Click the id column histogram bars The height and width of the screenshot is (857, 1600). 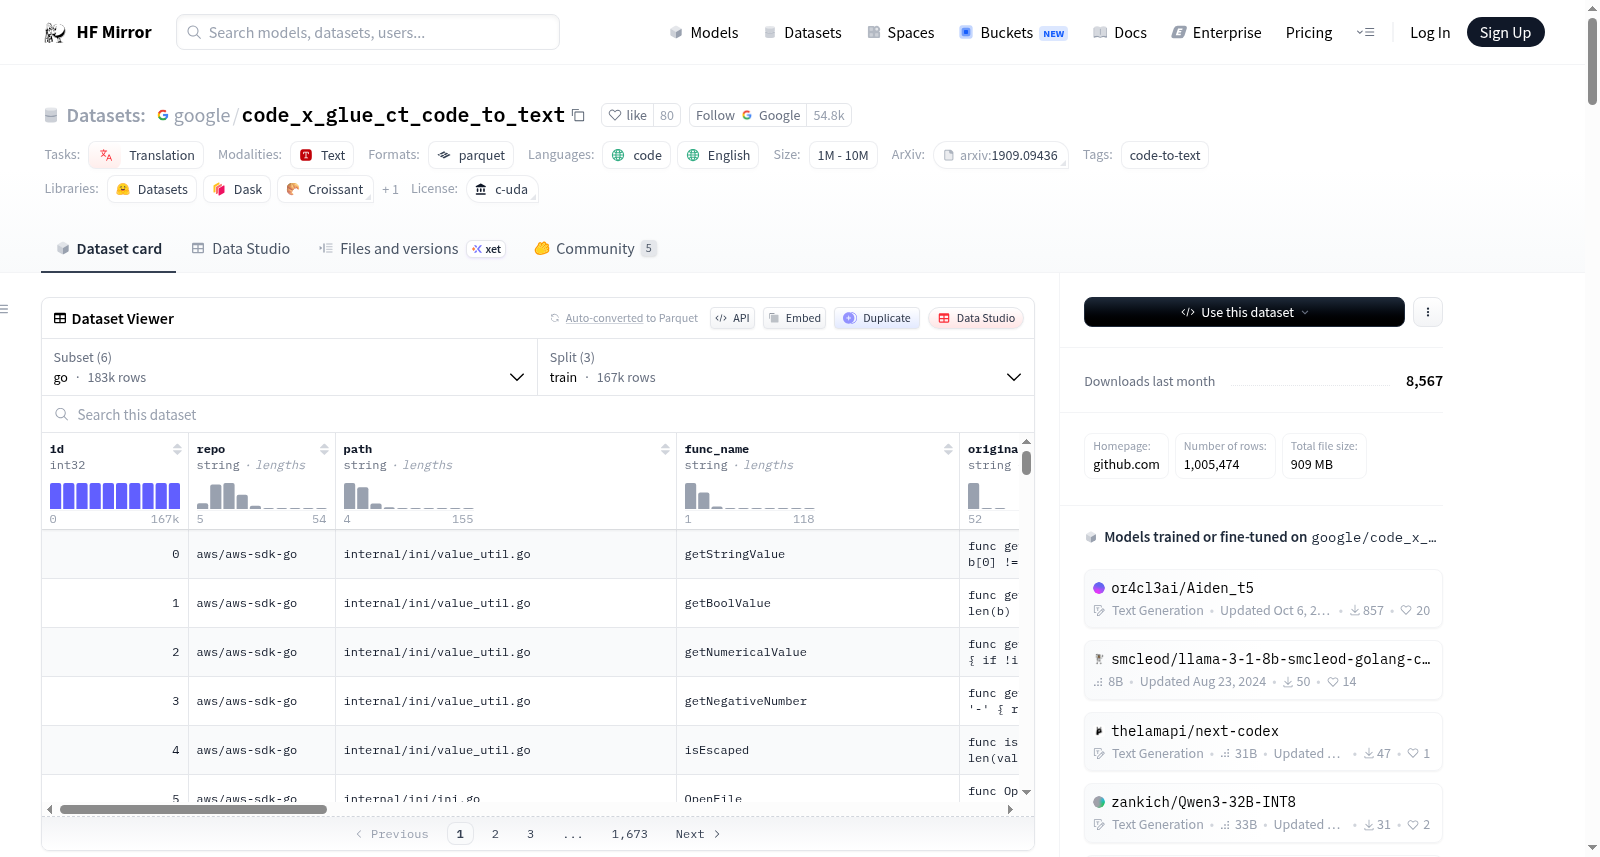115,496
